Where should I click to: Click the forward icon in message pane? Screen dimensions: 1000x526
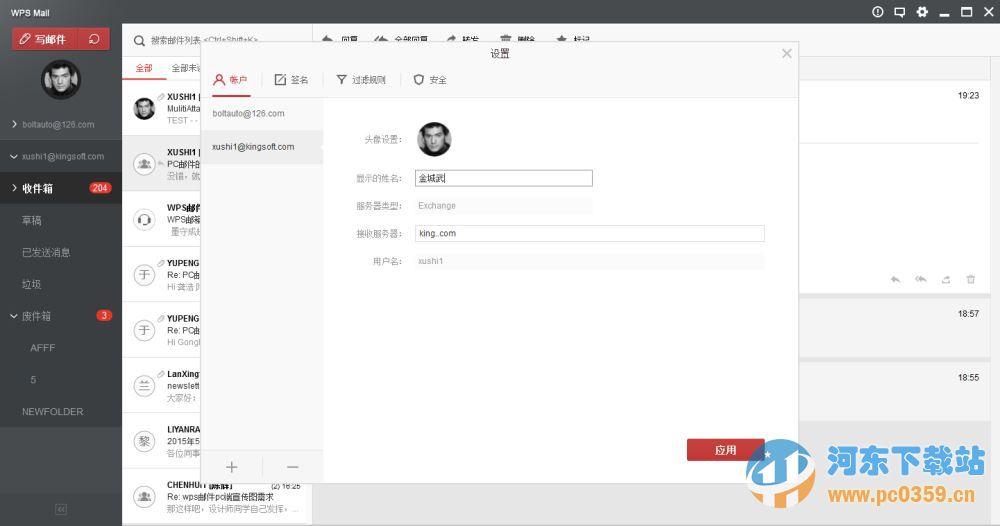point(946,279)
